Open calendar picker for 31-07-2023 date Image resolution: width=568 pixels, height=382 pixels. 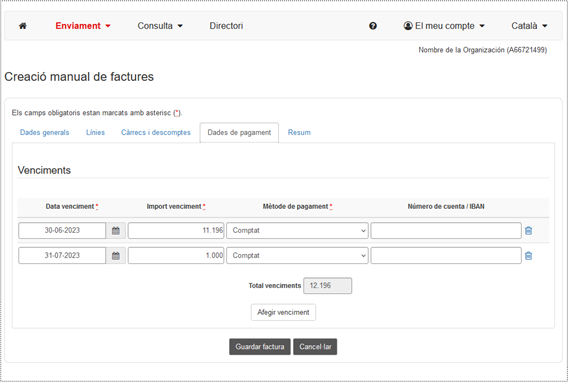click(116, 256)
